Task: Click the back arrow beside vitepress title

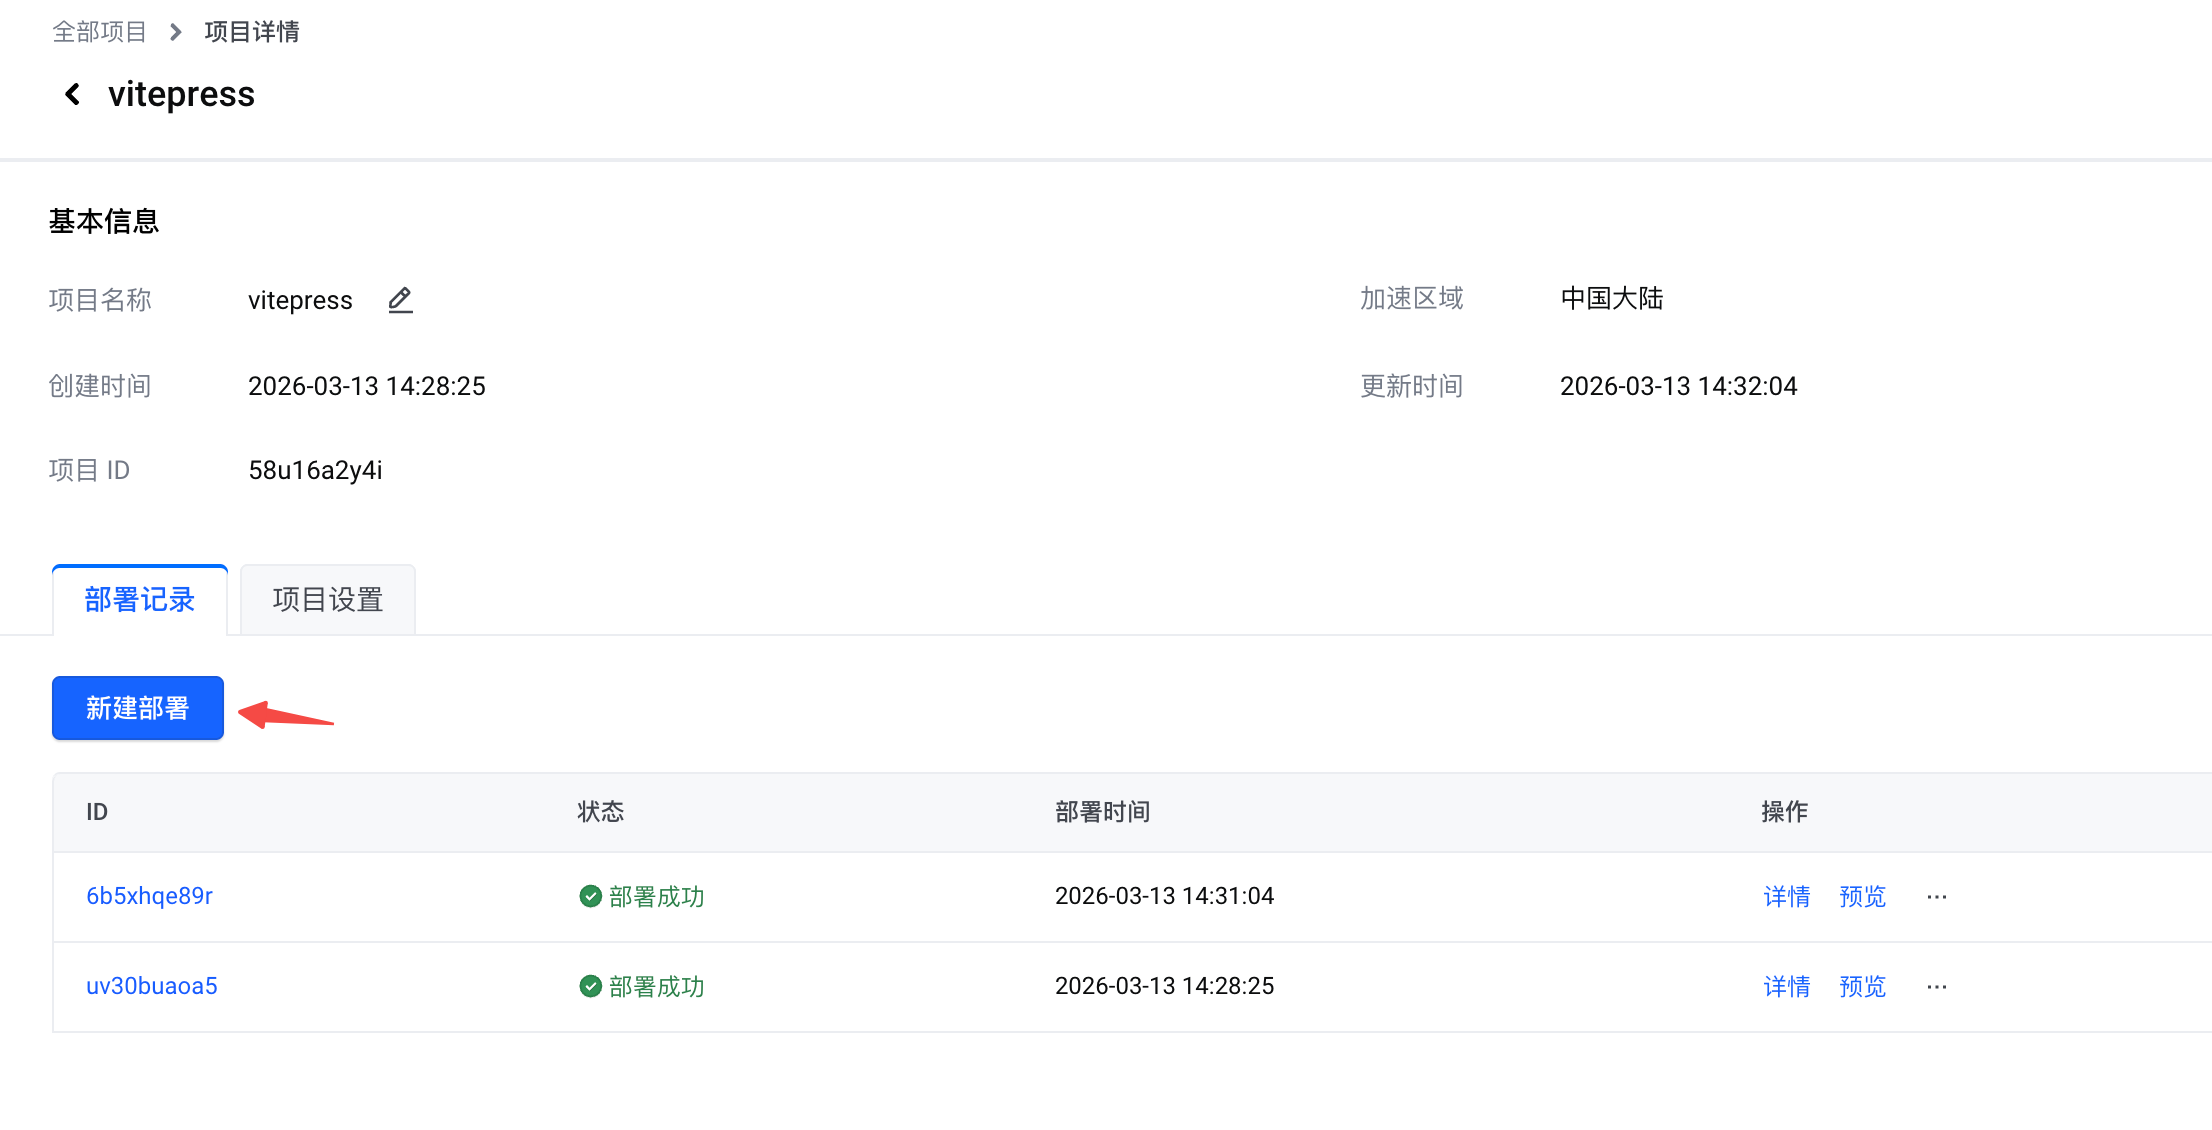Action: (72, 94)
